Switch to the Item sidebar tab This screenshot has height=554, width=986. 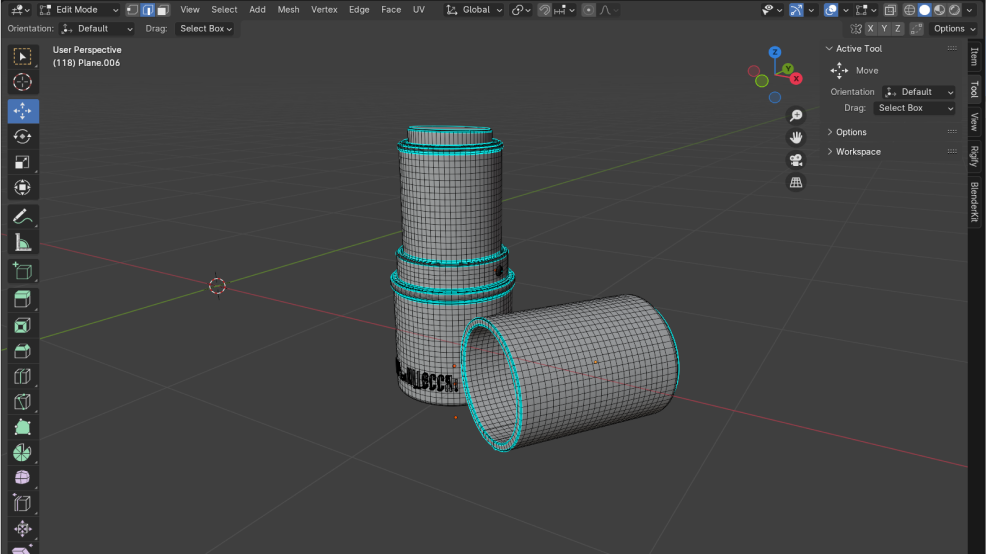click(x=975, y=56)
